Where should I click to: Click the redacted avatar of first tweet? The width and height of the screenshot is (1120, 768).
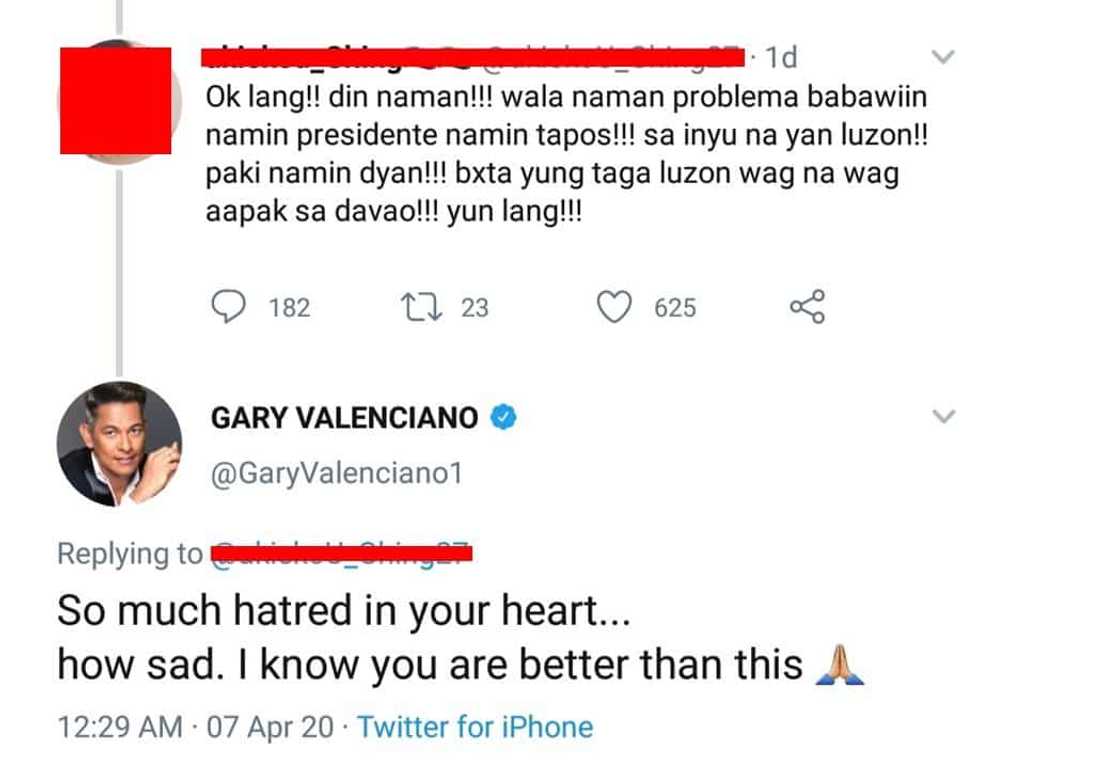pyautogui.click(x=115, y=100)
